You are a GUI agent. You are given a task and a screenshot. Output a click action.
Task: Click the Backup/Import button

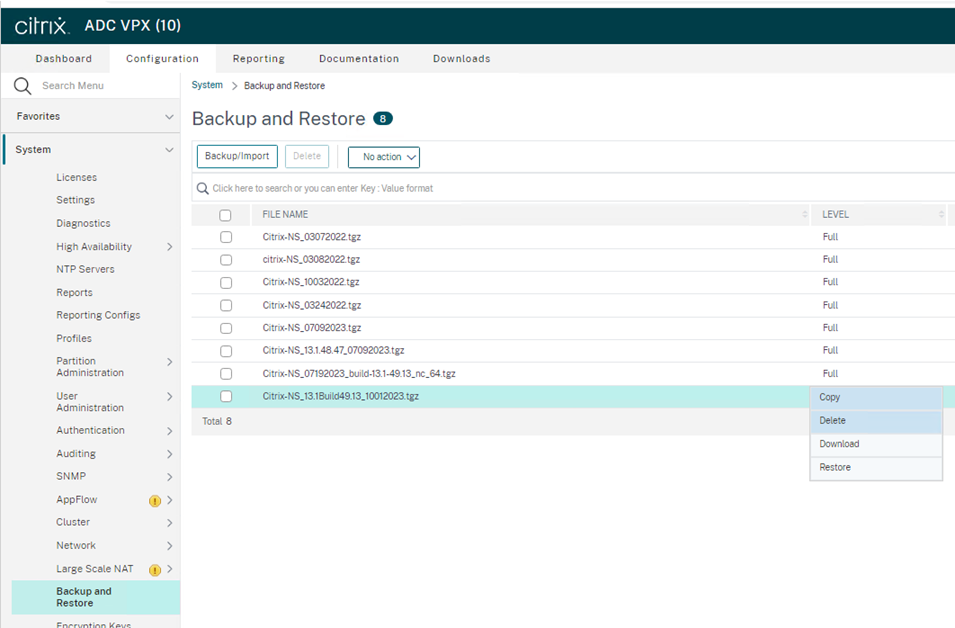(x=237, y=157)
